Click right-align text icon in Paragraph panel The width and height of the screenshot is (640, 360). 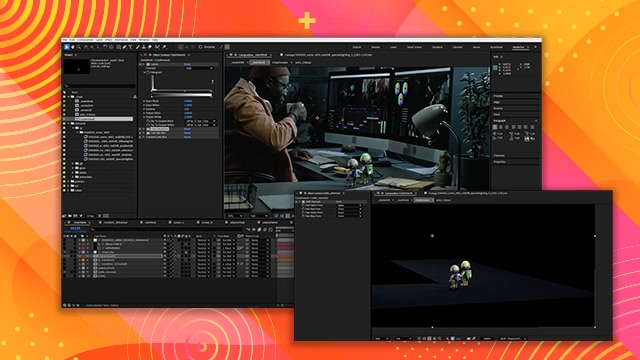pos(507,127)
